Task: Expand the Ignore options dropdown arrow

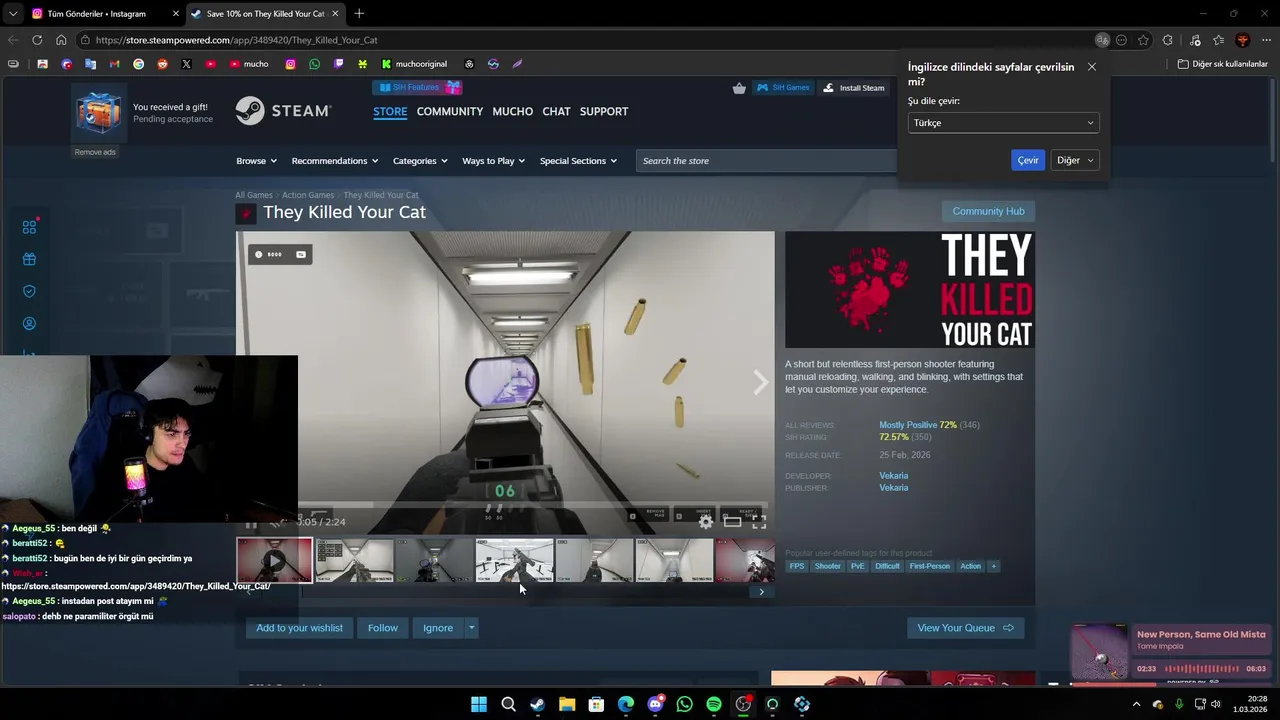Action: [x=471, y=628]
